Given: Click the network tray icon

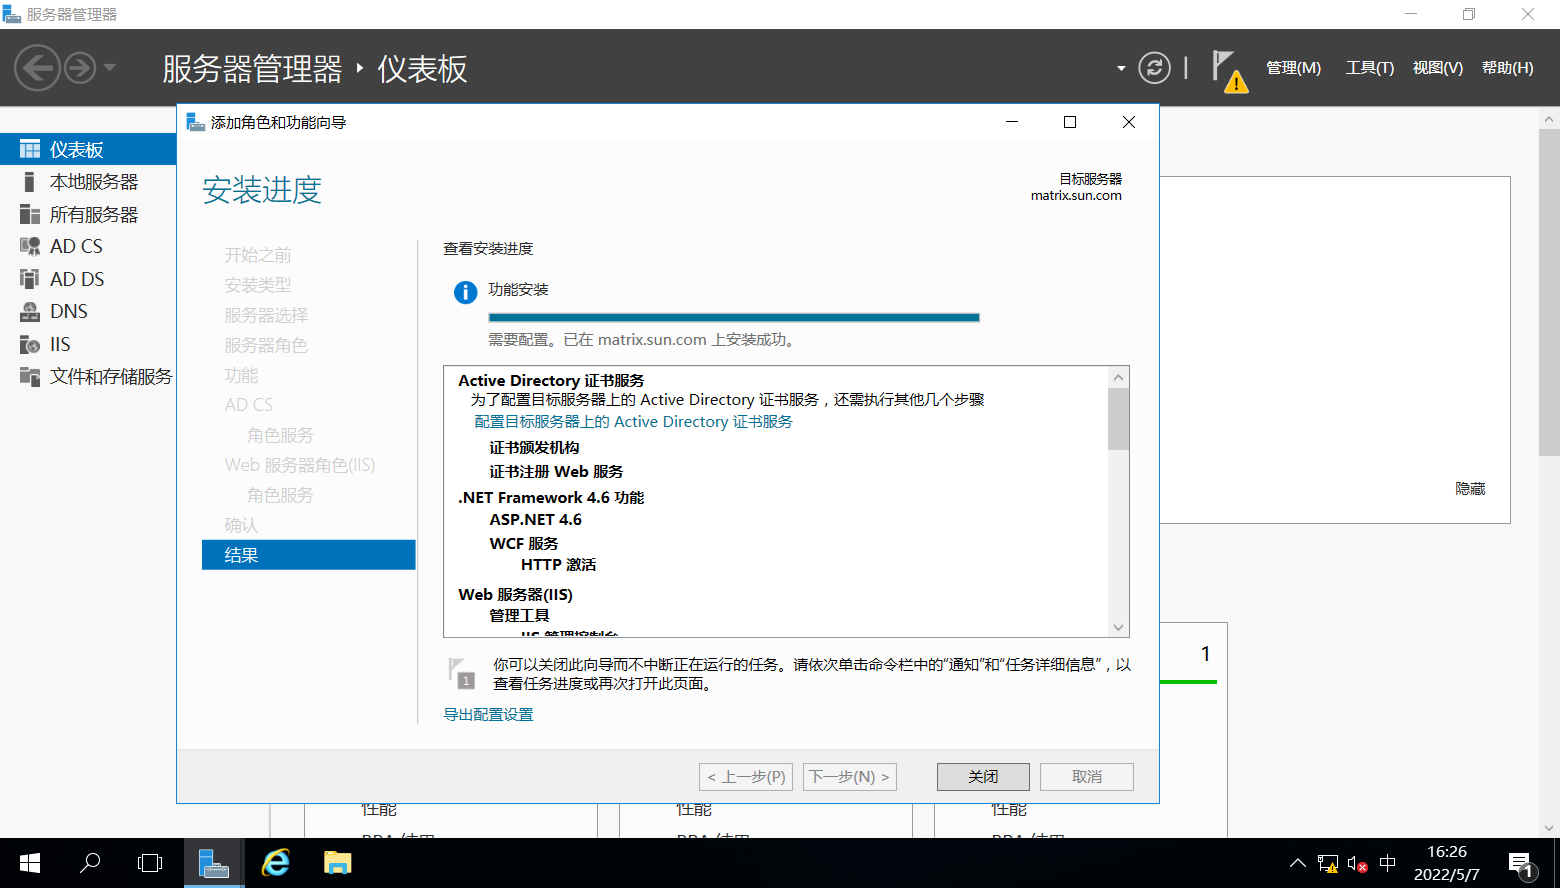Looking at the screenshot, I should [x=1328, y=864].
